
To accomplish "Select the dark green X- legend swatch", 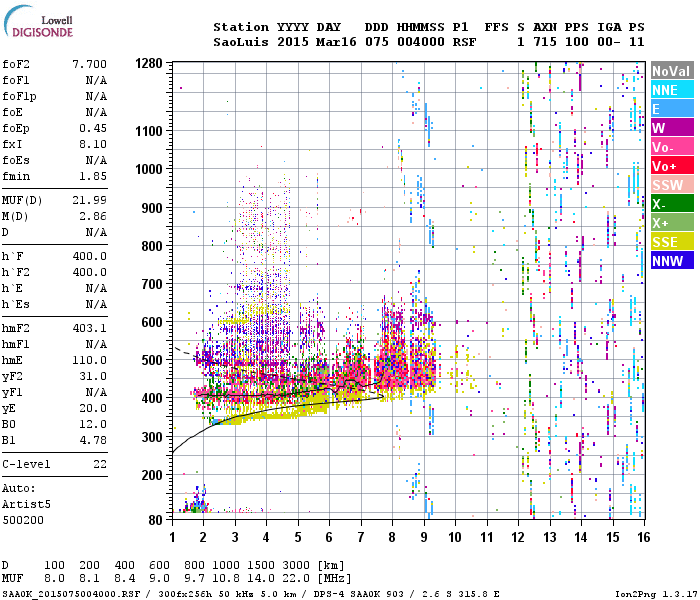I will [672, 204].
